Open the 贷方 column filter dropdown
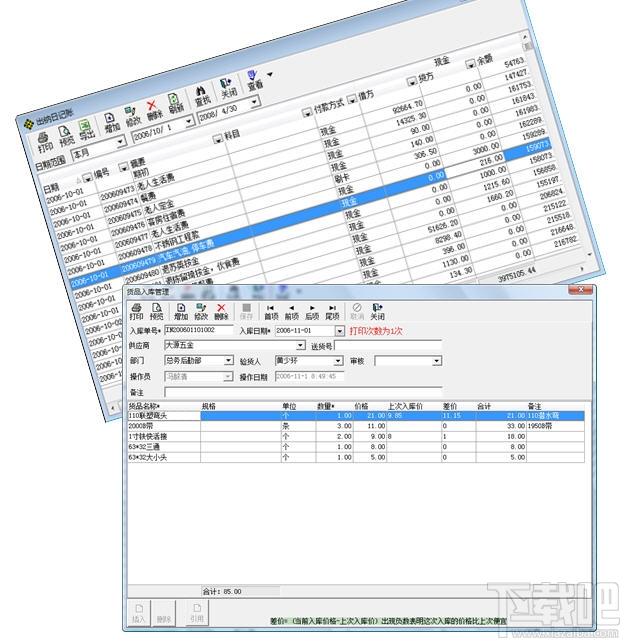Viewport: 627px width, 643px height. coord(411,82)
